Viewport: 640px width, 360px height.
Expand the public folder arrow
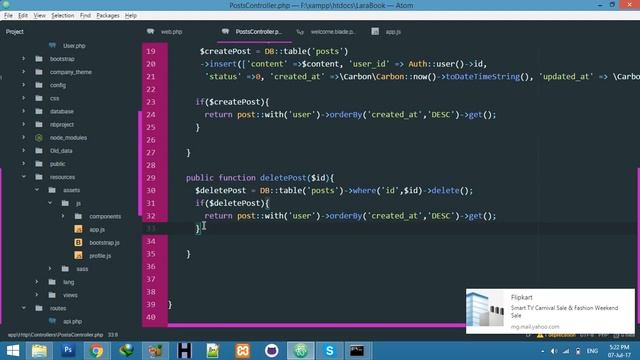point(23,164)
